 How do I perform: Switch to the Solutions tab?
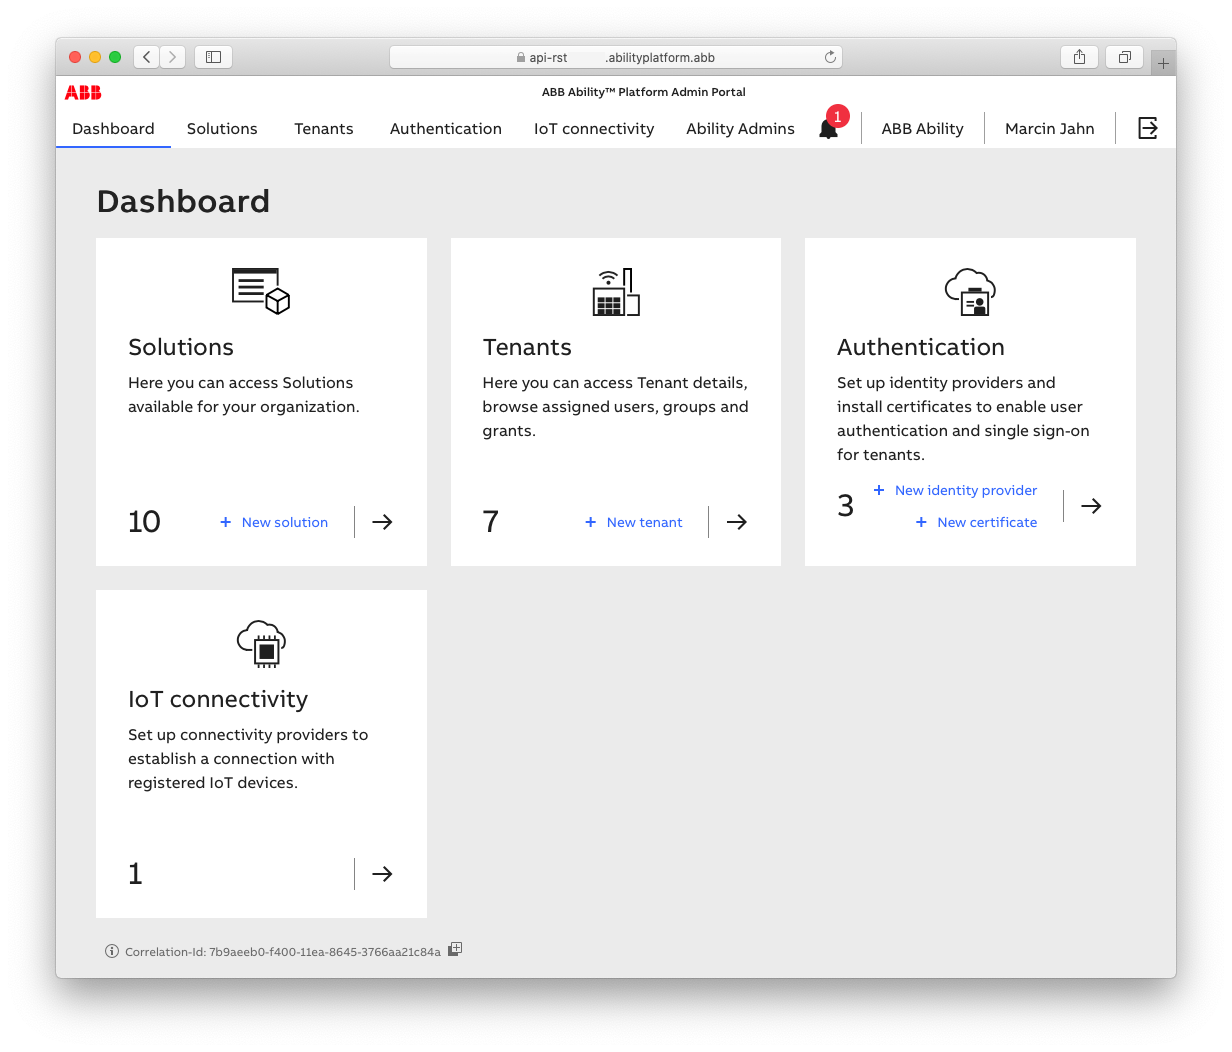222,129
